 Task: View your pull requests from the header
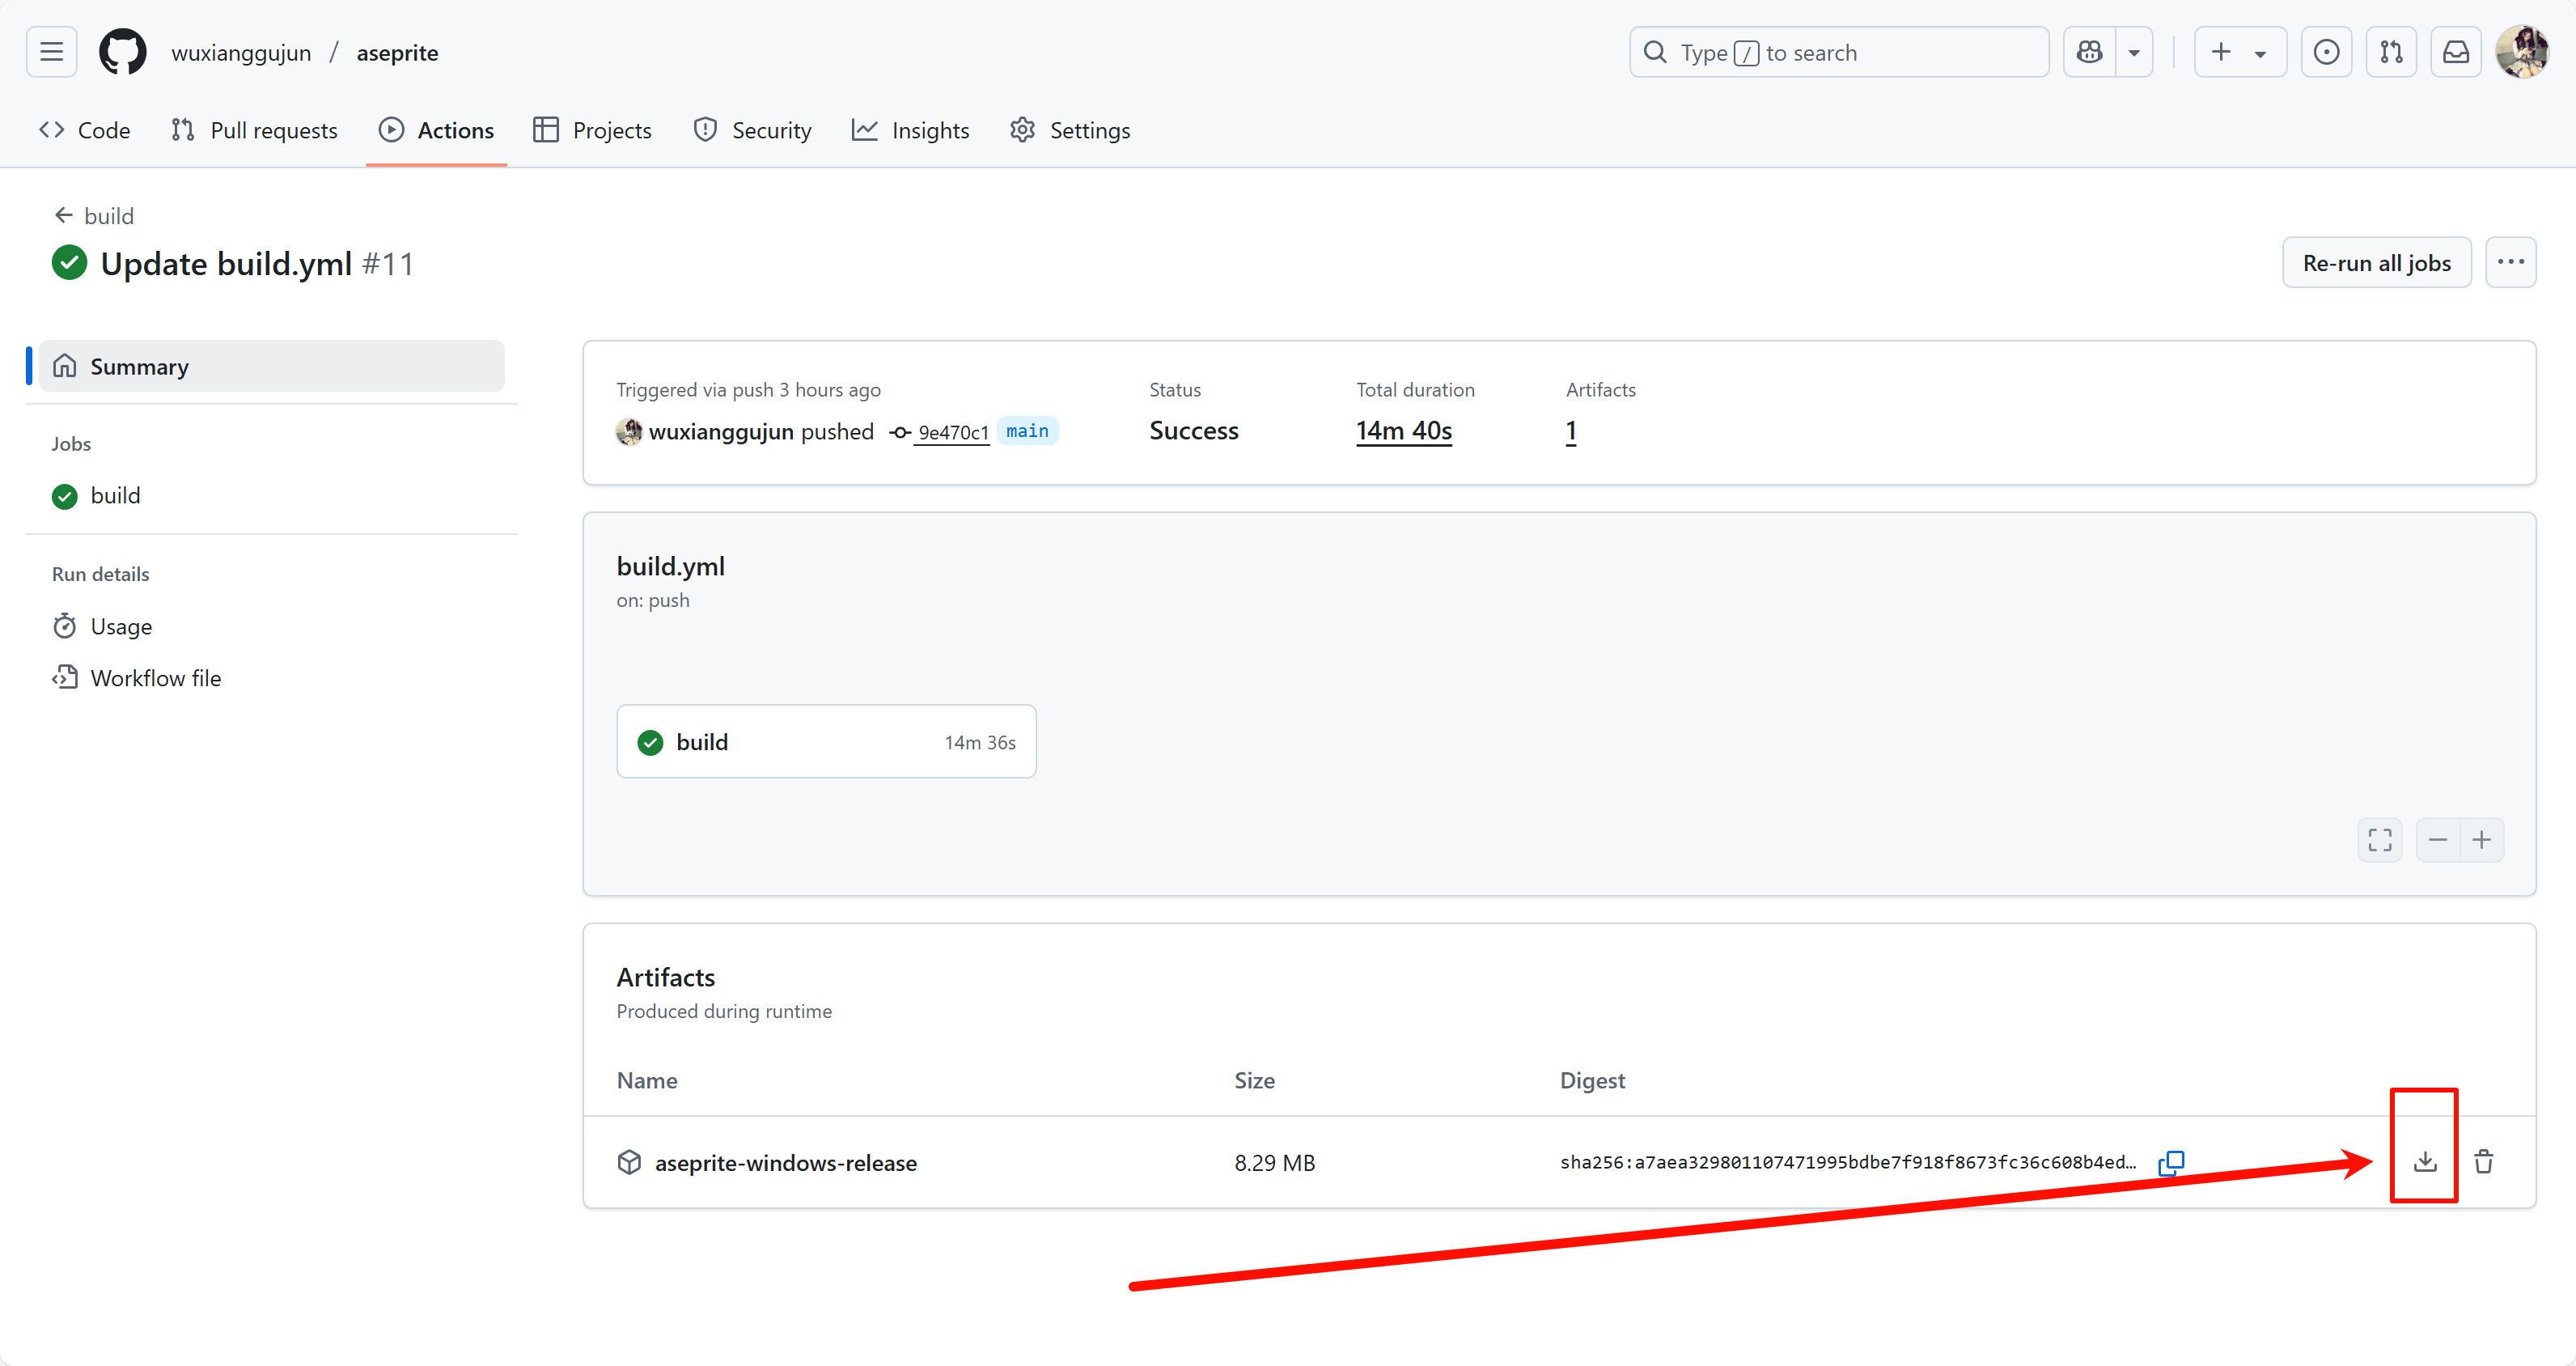[2391, 51]
